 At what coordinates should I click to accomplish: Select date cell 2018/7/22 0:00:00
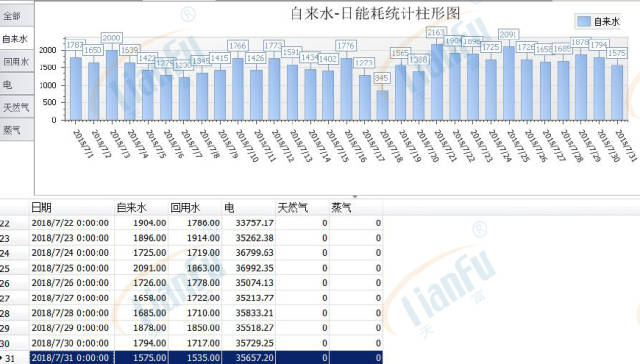[x=72, y=223]
